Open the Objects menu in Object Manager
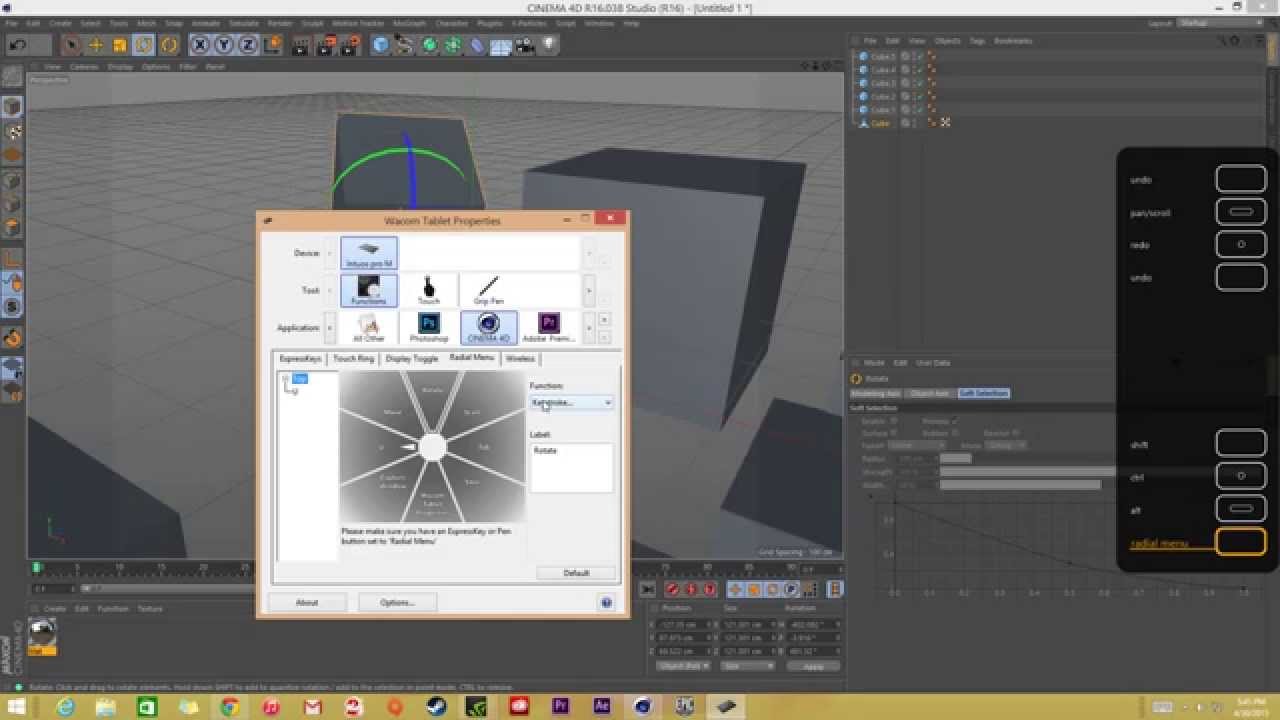 pos(947,41)
